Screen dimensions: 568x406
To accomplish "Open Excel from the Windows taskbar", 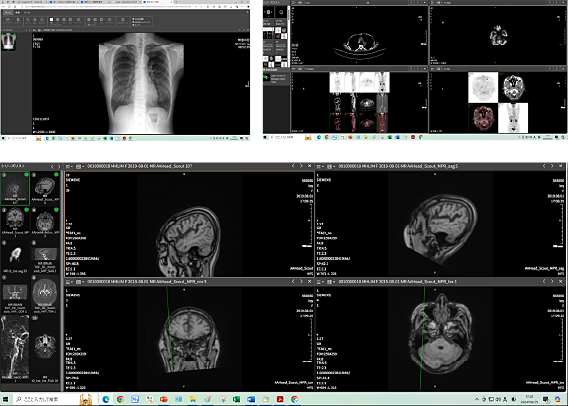I will pos(236,399).
